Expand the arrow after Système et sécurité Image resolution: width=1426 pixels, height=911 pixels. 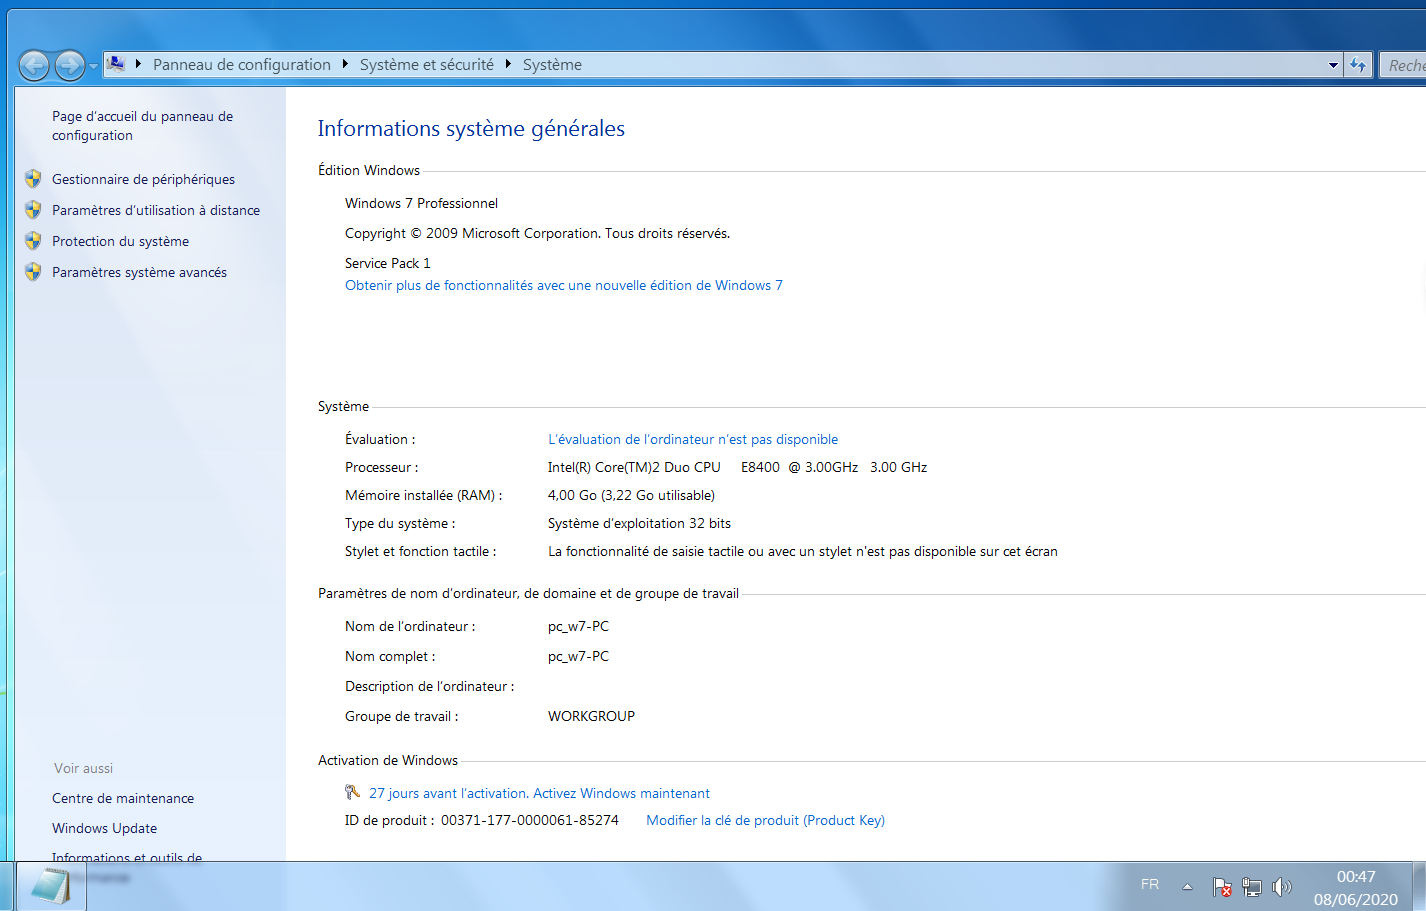(508, 64)
